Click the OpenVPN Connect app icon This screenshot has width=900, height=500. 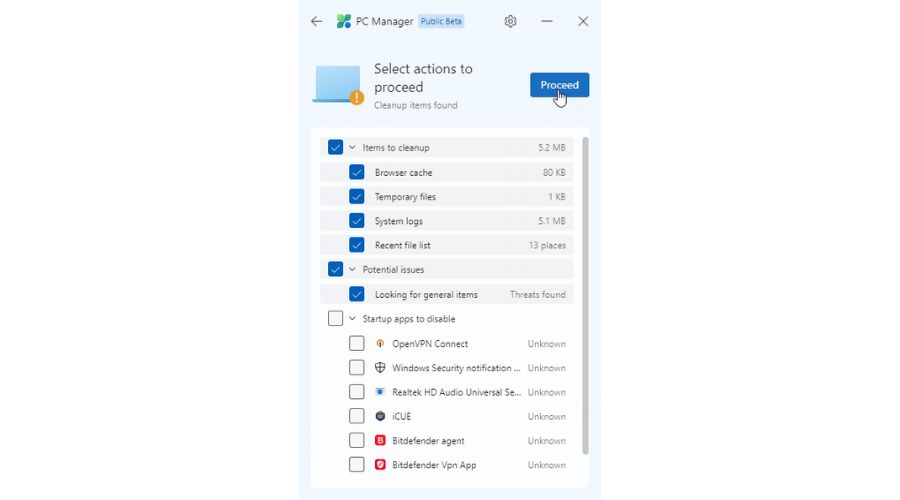coord(380,343)
